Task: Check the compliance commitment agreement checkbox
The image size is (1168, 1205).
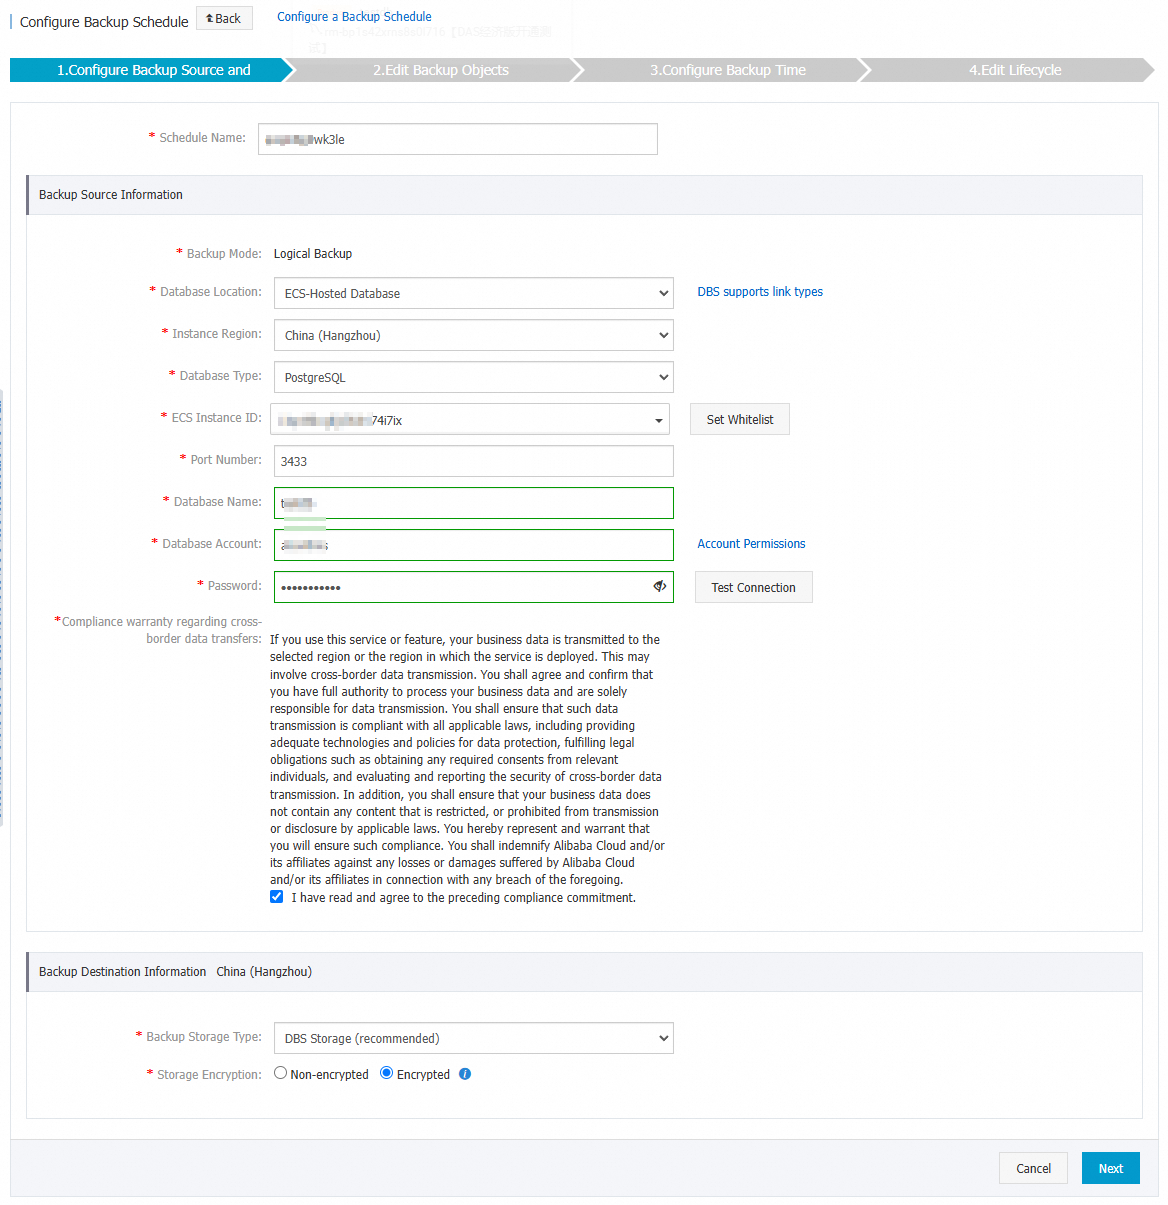Action: (276, 897)
